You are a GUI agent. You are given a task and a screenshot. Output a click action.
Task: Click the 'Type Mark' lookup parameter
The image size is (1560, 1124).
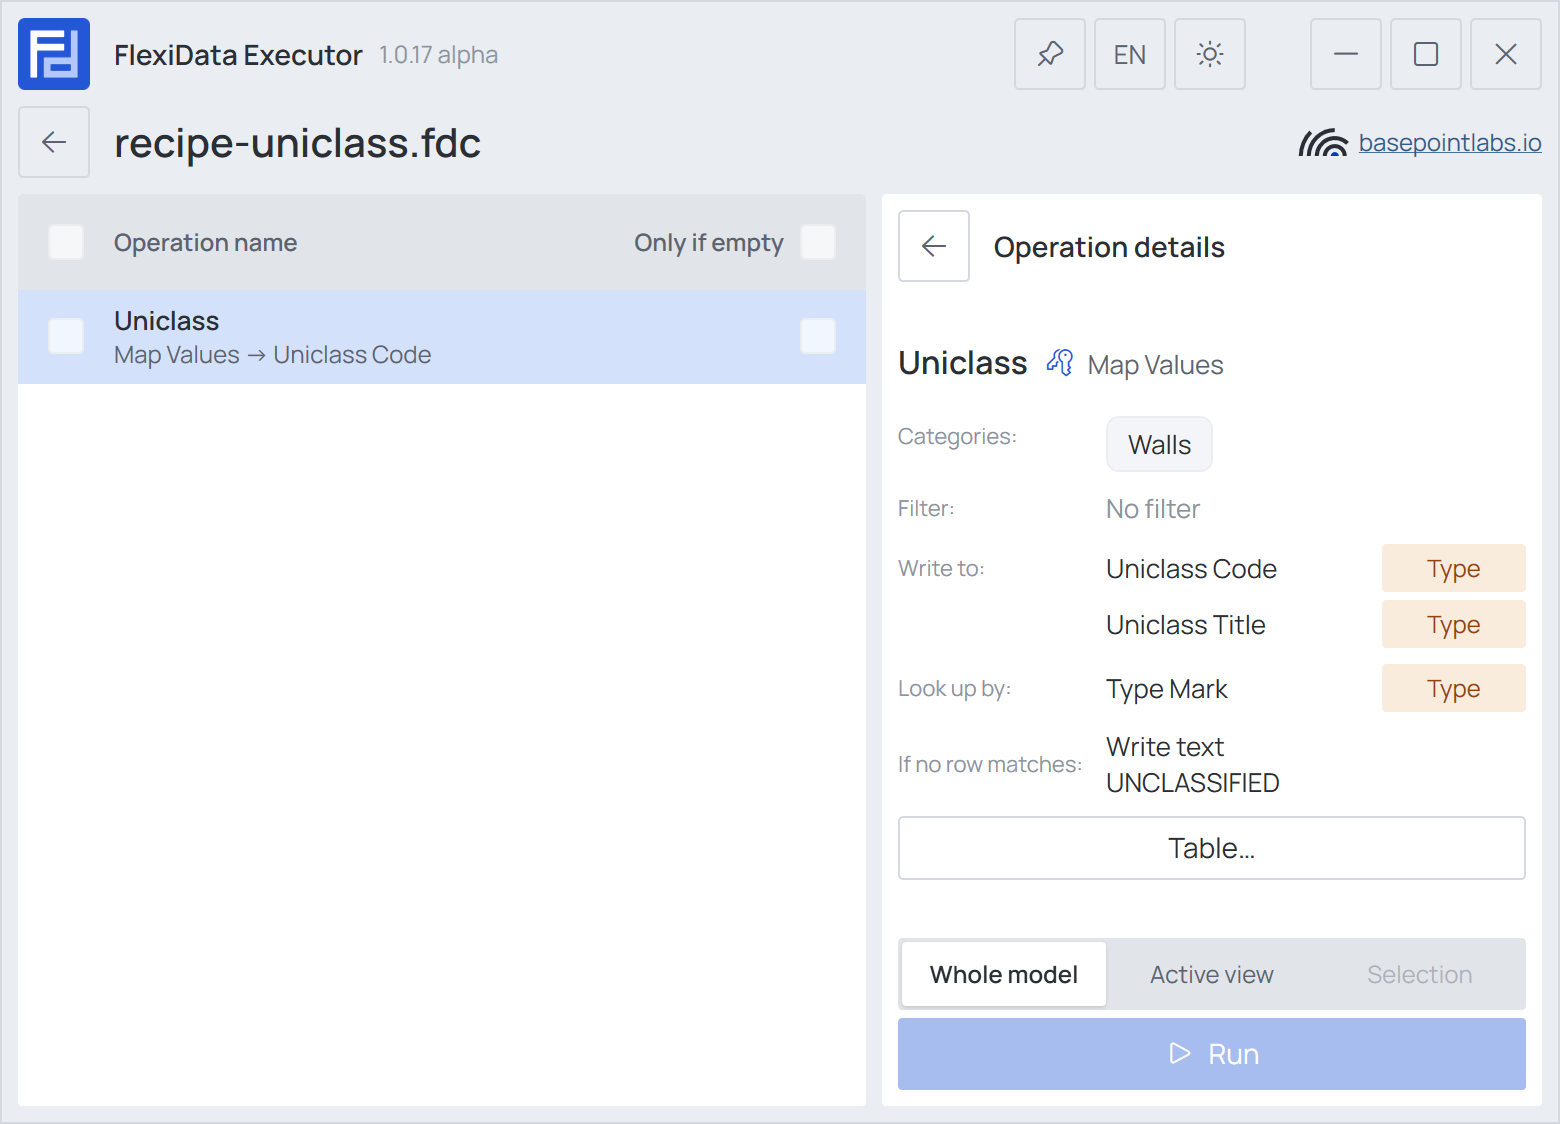point(1167,689)
